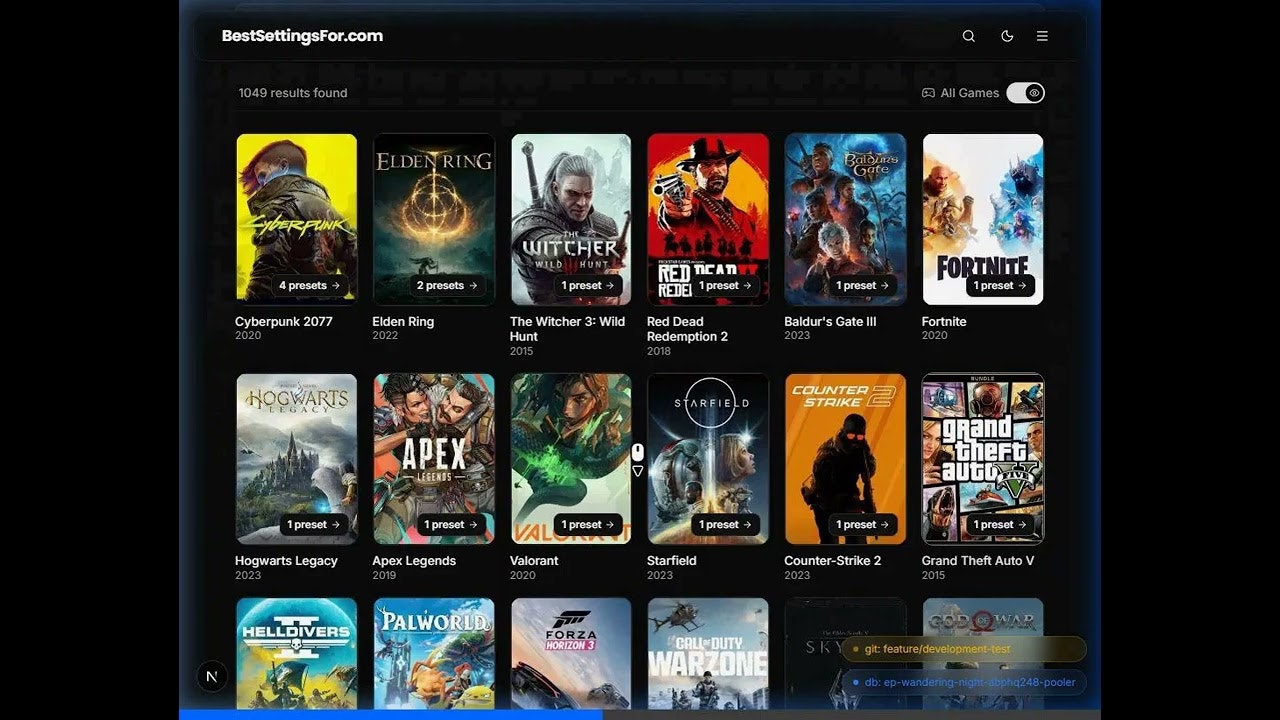Screen dimensions: 1280x720
Task: Open the Next.js dev tools N badge
Action: (211, 676)
